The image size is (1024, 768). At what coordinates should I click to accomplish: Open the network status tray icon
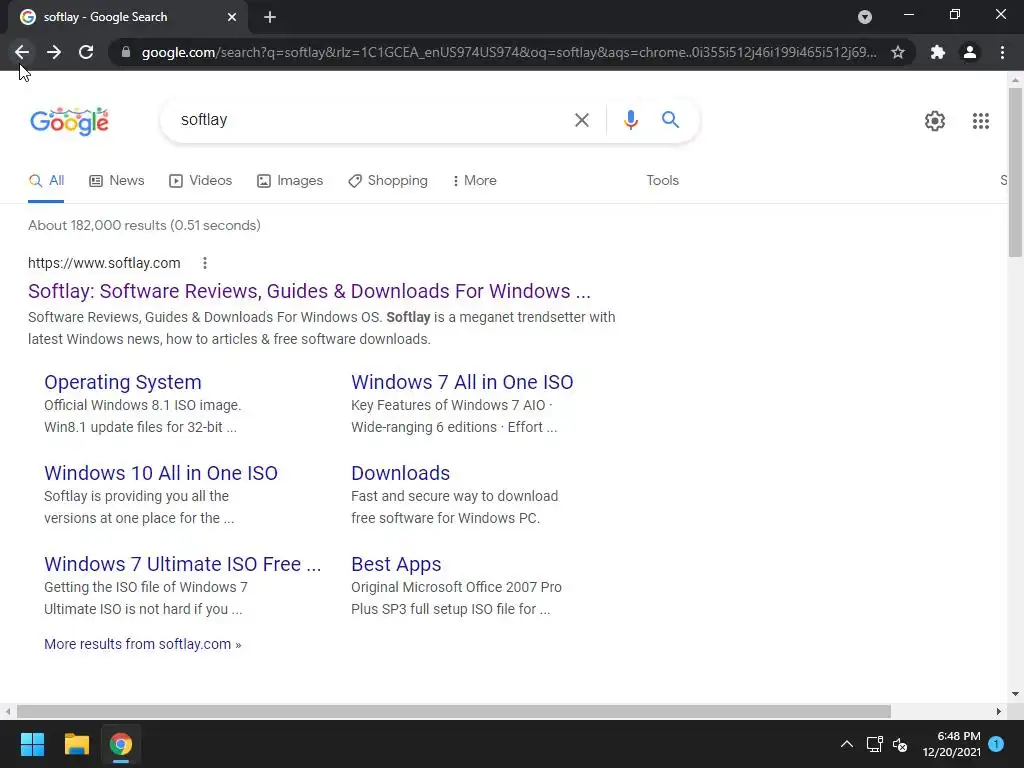point(874,744)
